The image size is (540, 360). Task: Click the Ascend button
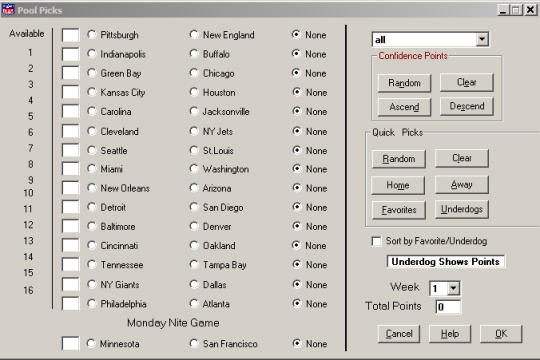[x=404, y=107]
